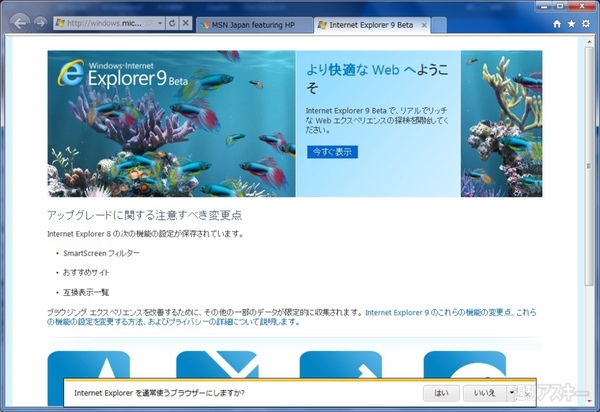Click the fourth blue feature tile icon
The height and width of the screenshot is (412, 600).
tap(465, 365)
